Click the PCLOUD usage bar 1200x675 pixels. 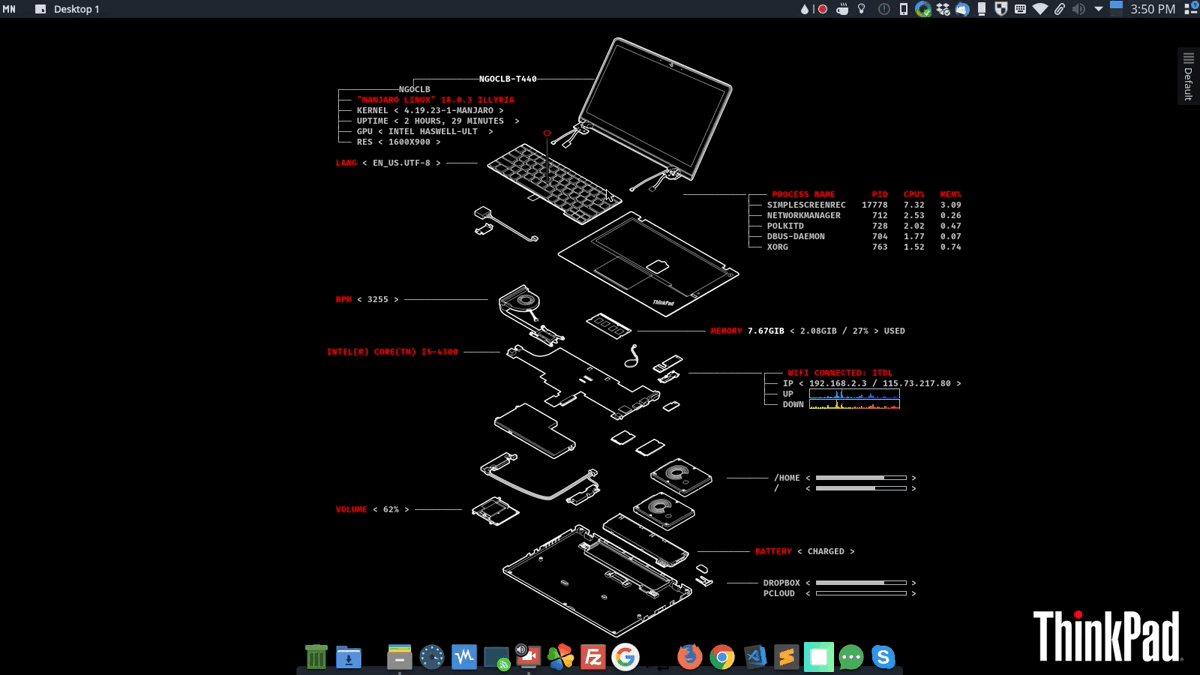(861, 593)
